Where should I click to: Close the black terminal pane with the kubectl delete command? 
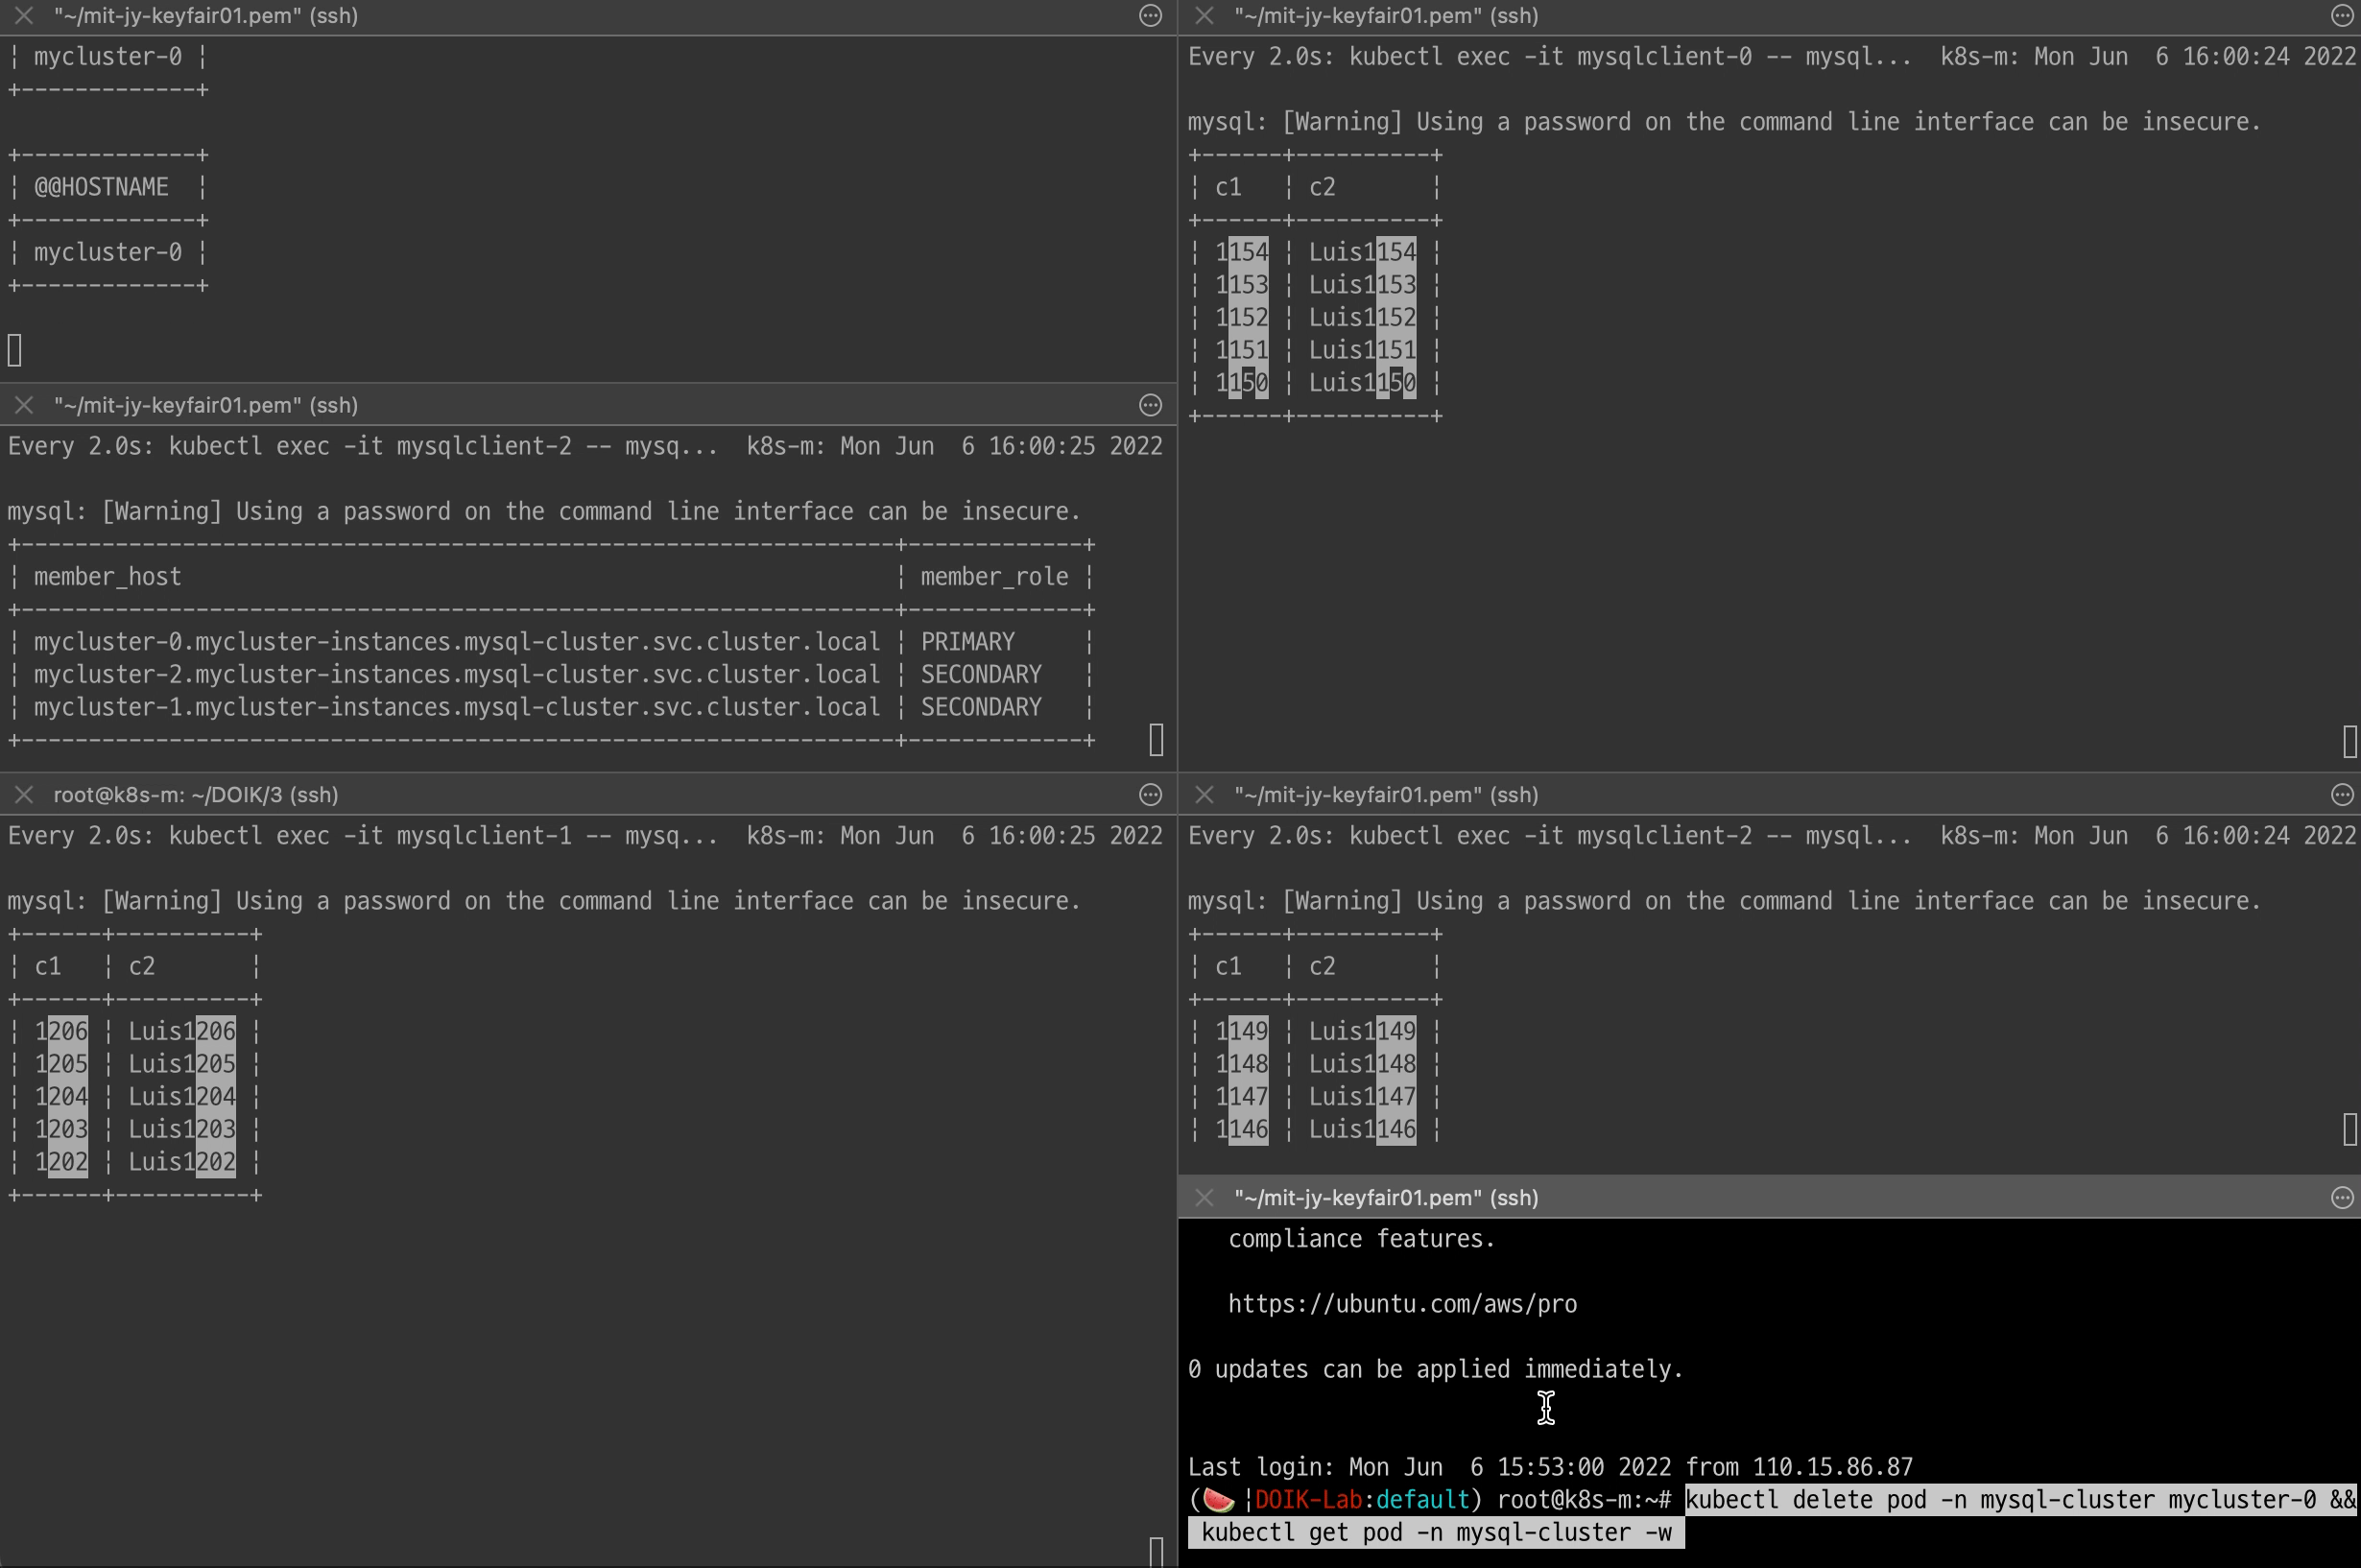point(1204,1198)
